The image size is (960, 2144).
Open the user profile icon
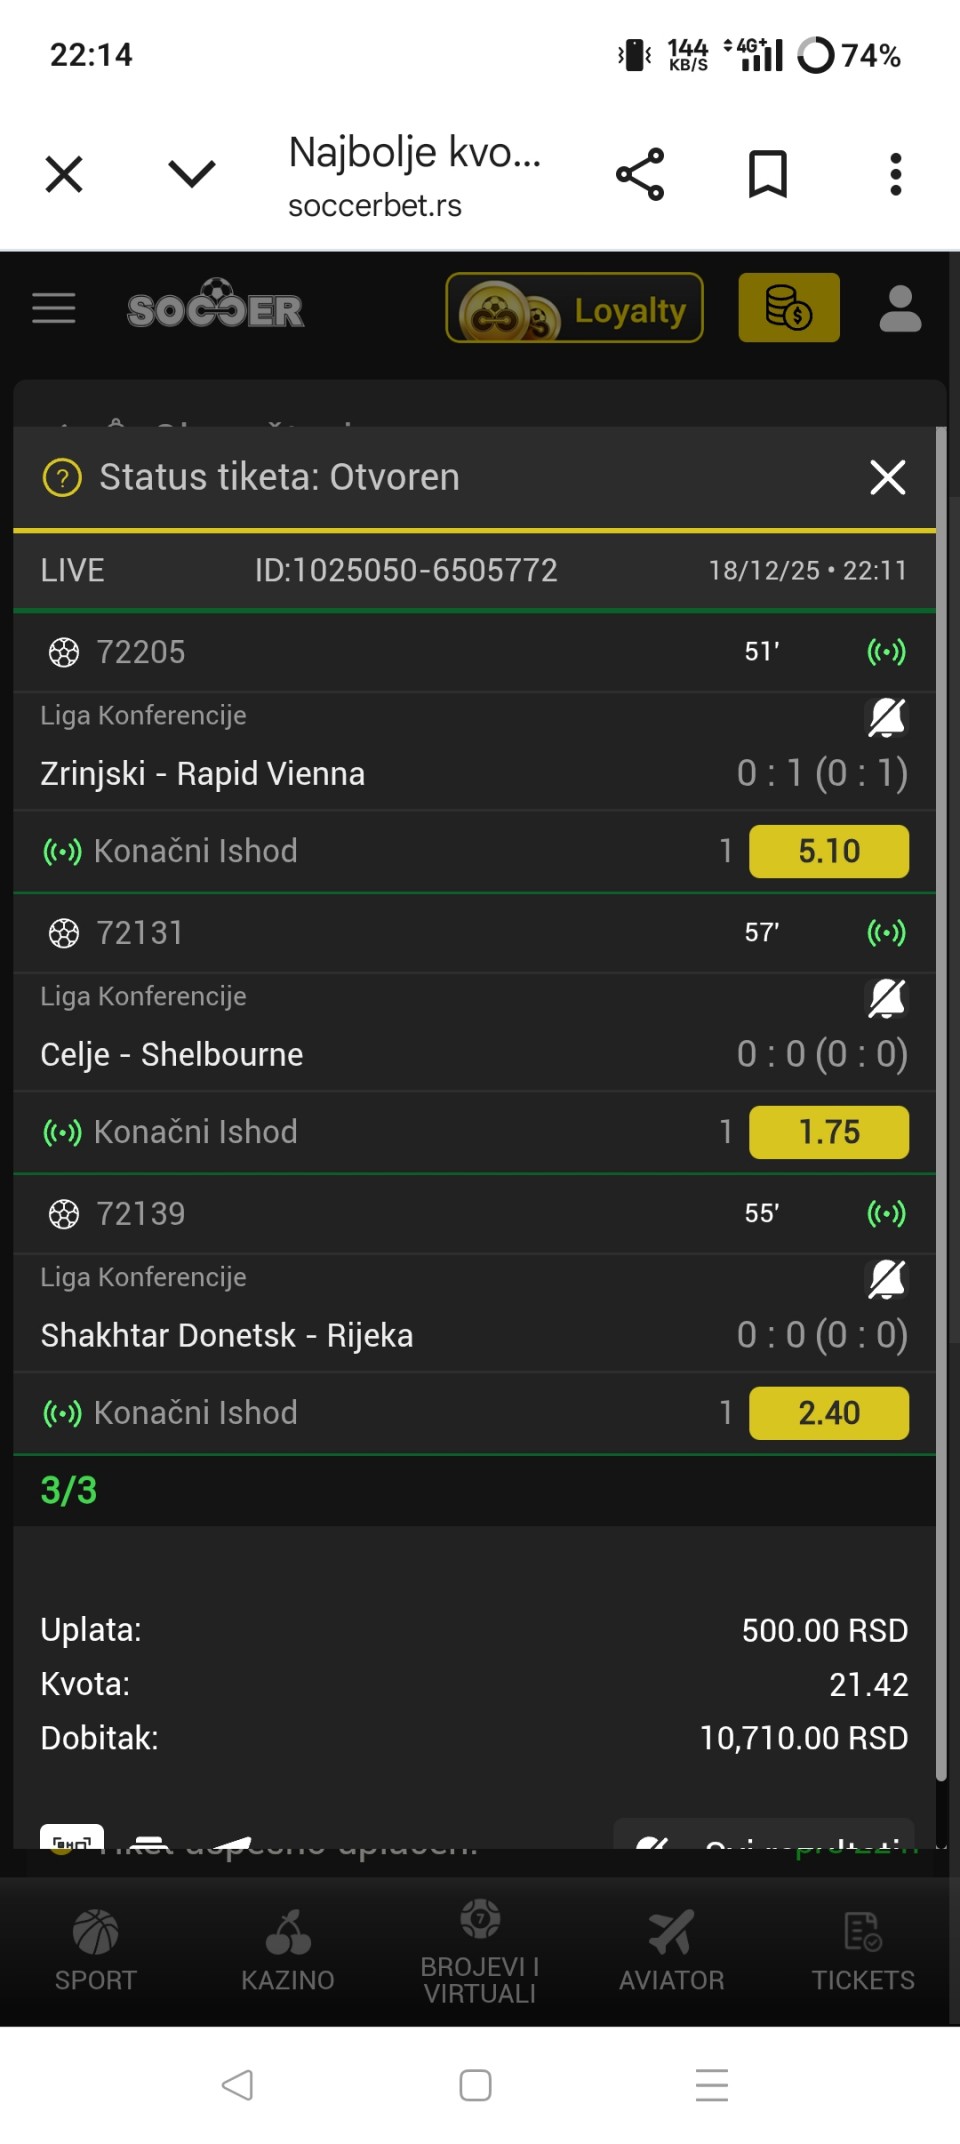tap(900, 308)
